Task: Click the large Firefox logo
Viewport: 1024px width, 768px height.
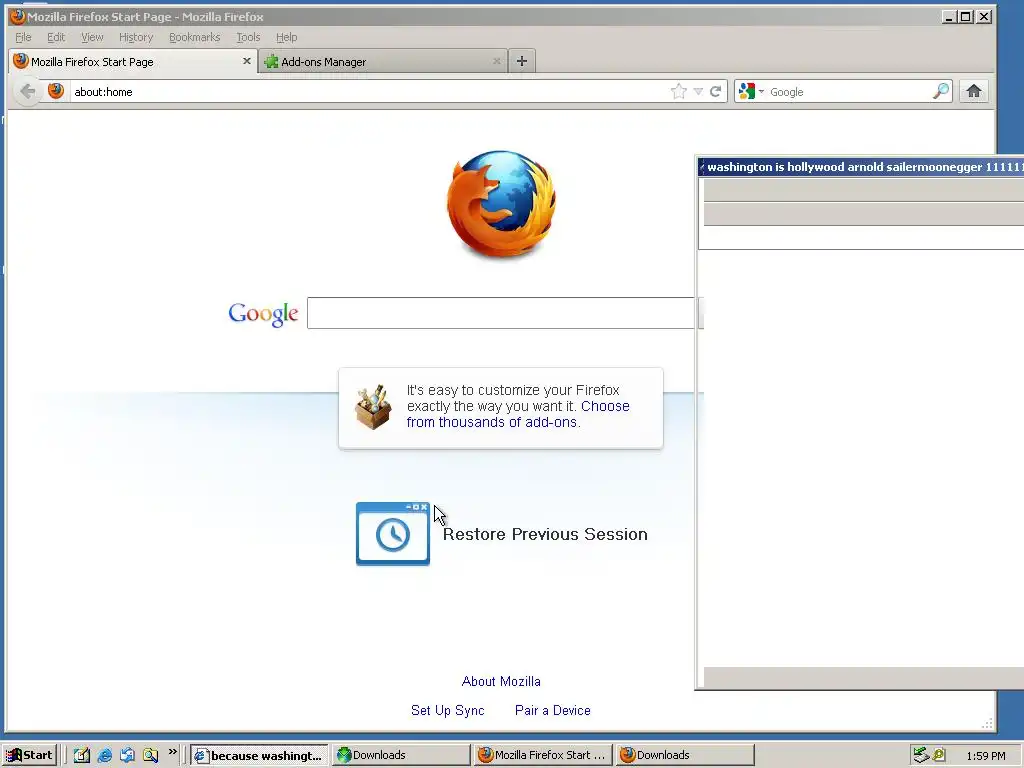Action: [502, 204]
